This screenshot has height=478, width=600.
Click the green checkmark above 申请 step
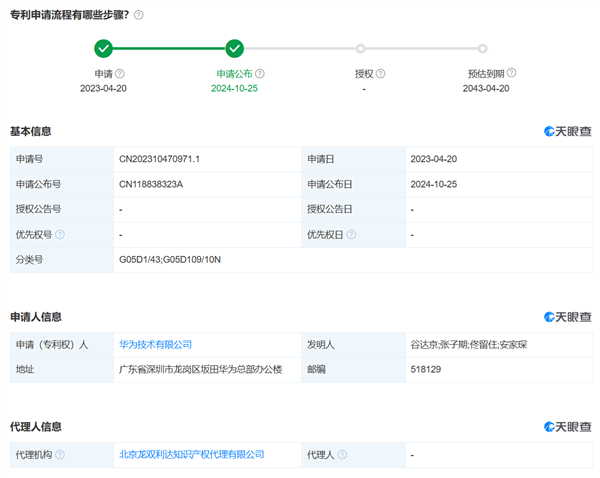pos(103,48)
